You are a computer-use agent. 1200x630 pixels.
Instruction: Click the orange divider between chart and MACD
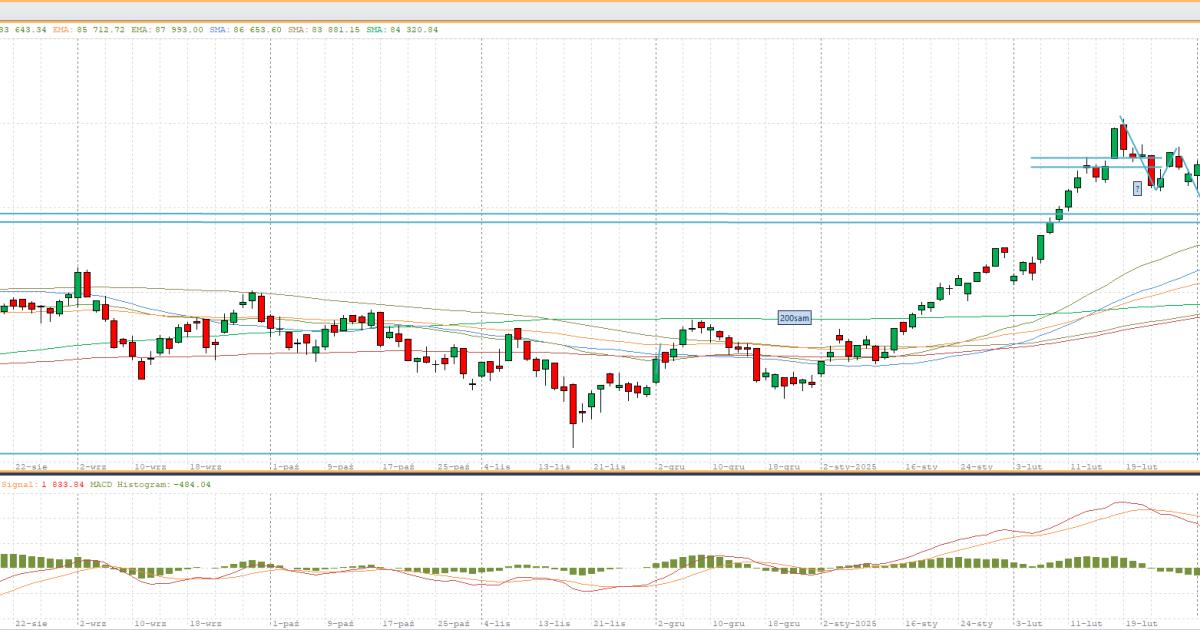coord(600,474)
